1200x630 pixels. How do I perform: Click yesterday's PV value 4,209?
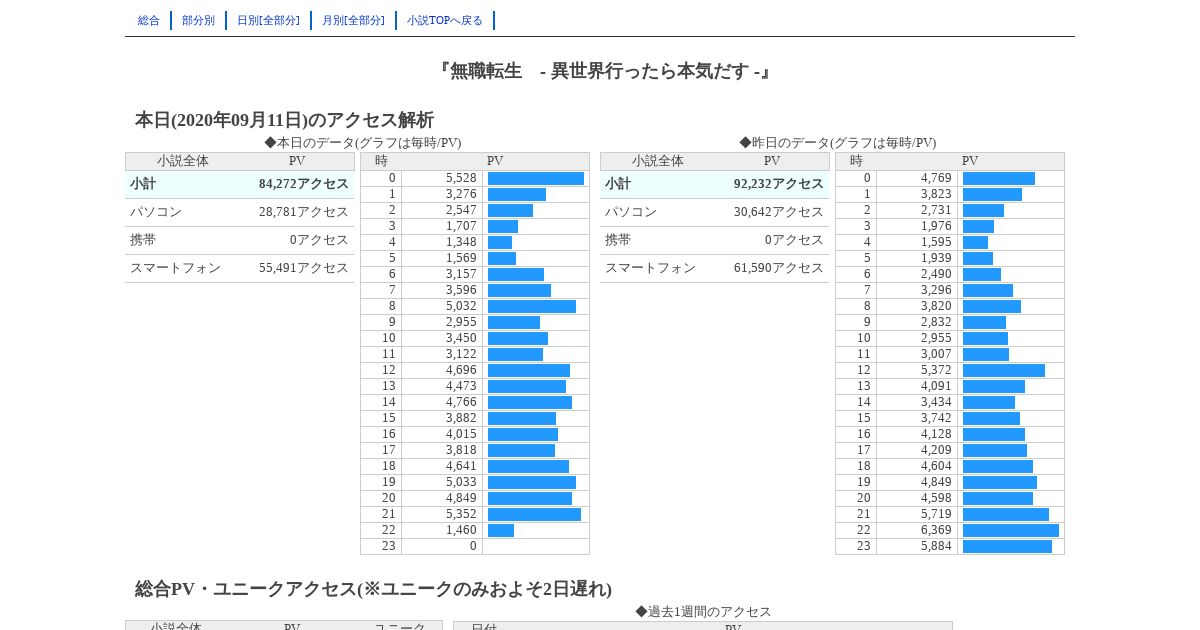(x=936, y=451)
